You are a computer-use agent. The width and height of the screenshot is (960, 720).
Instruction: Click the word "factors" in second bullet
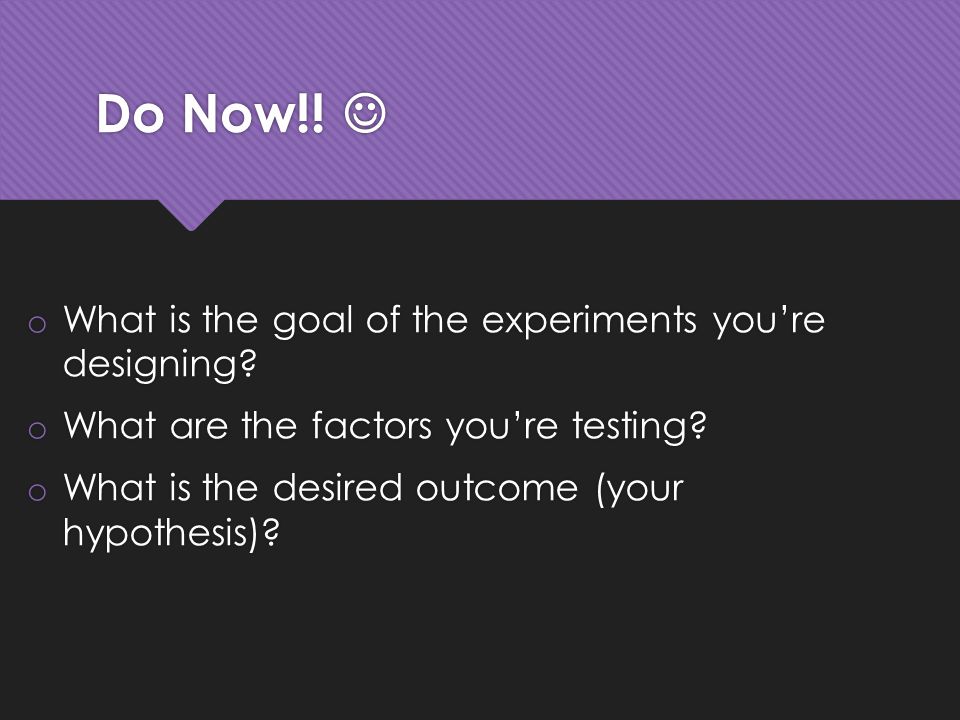click(372, 426)
